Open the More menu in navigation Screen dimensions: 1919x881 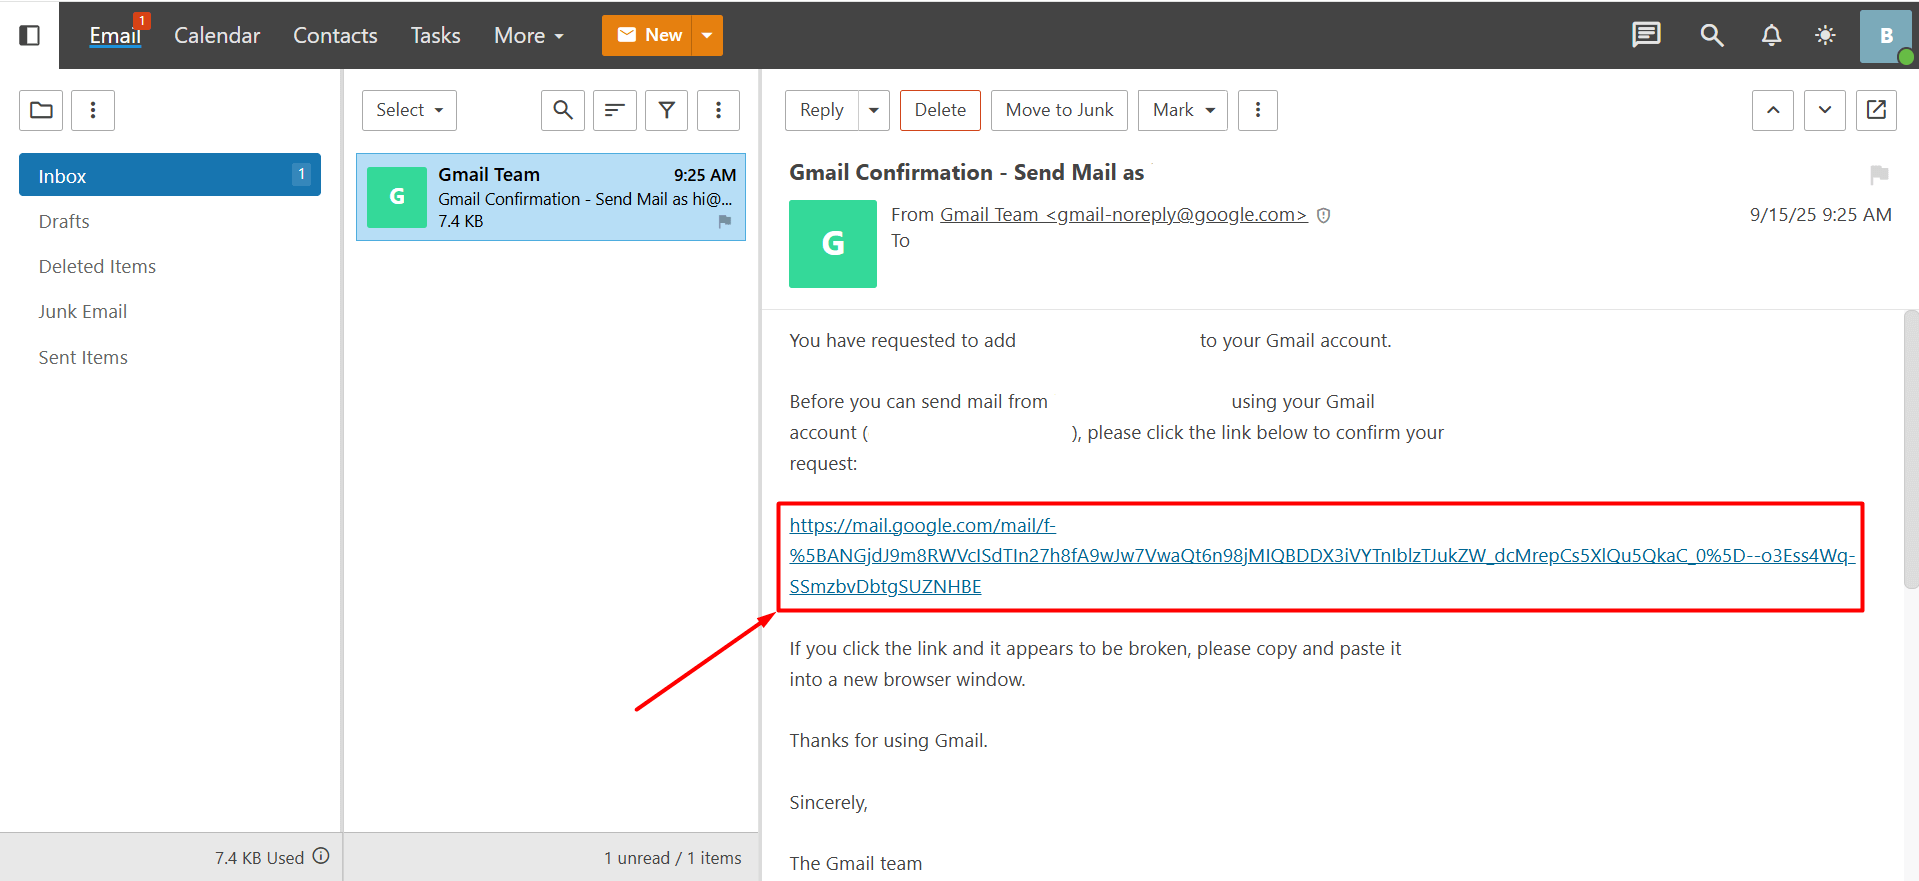(x=529, y=36)
